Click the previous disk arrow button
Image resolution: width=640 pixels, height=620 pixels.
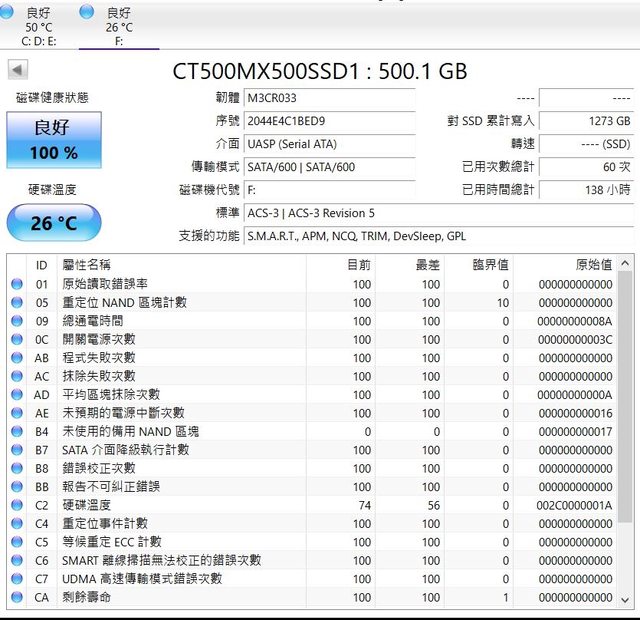(18, 70)
